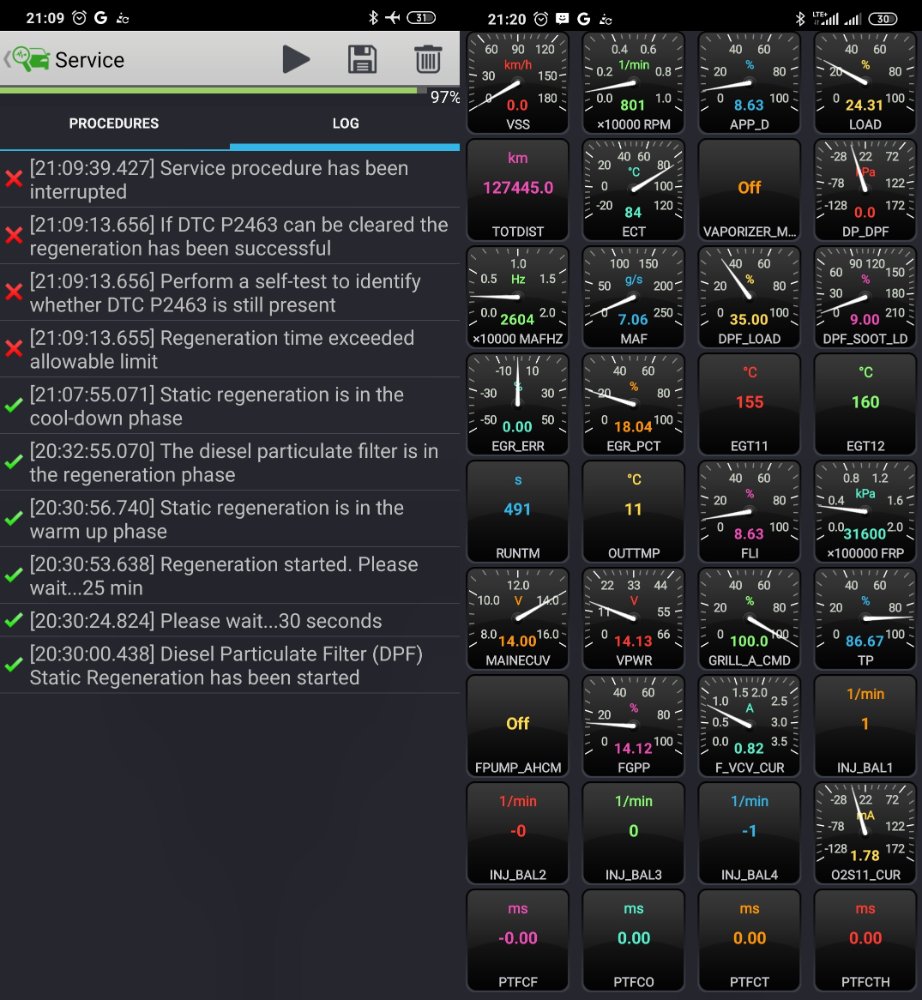Viewport: 922px width, 1000px height.
Task: Start the service procedure with play icon
Action: (295, 60)
